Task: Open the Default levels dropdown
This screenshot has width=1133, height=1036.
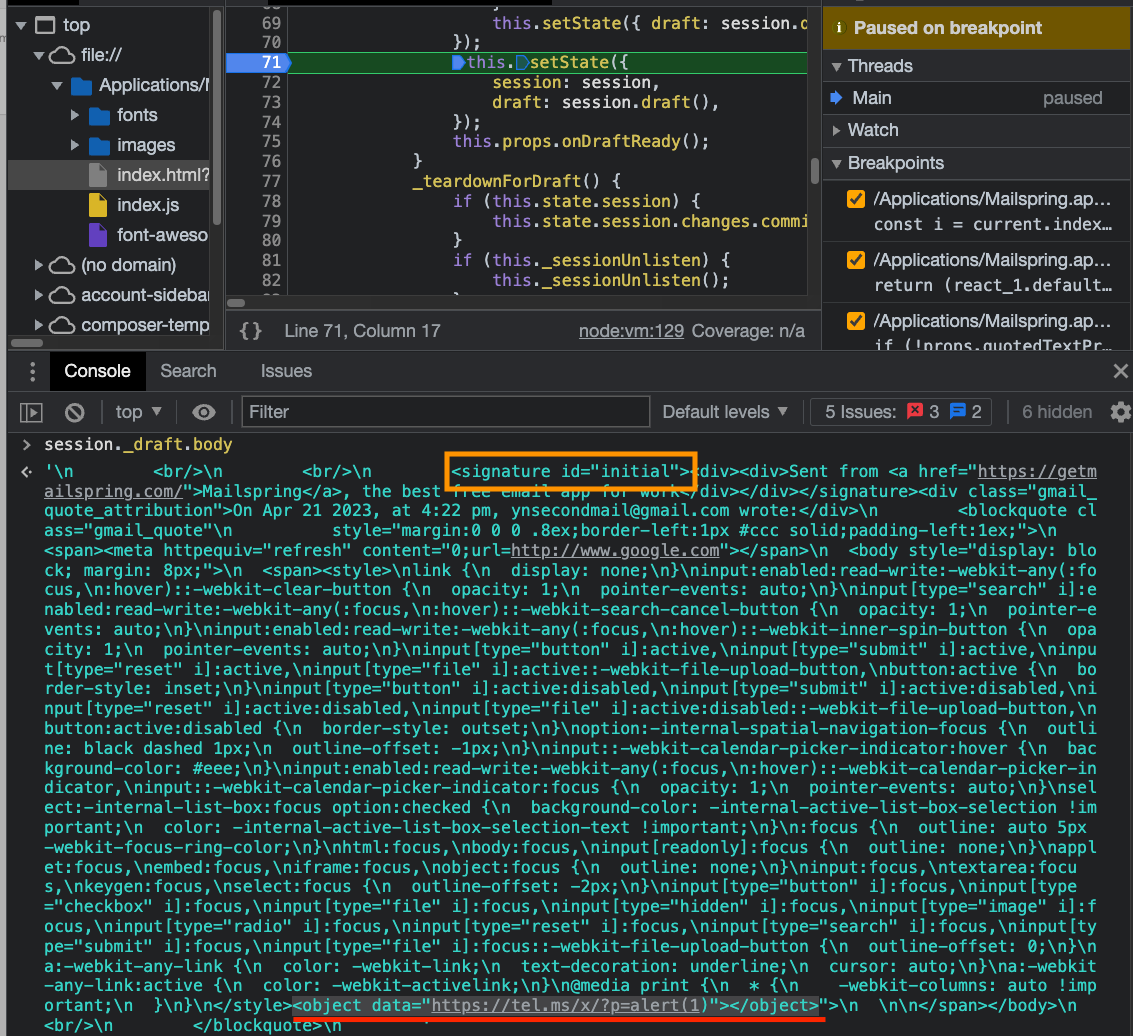Action: pos(725,412)
